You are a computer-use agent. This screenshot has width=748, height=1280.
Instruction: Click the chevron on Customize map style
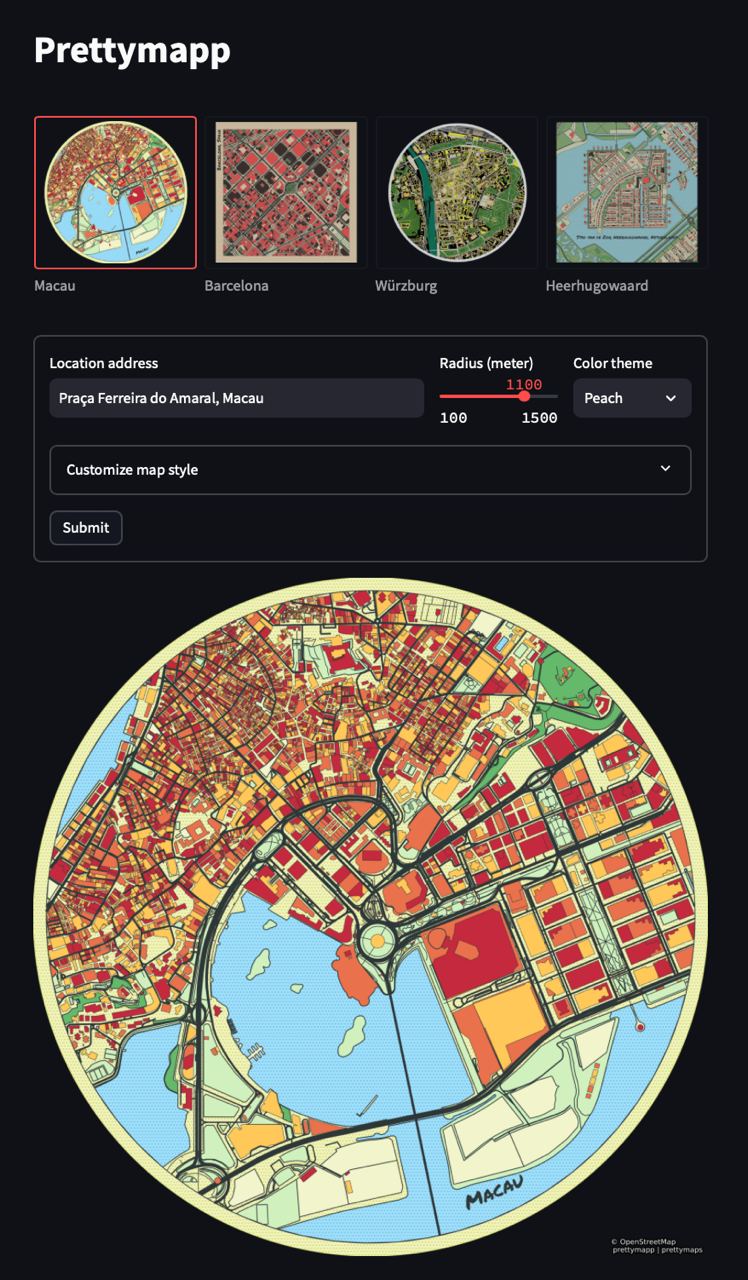(665, 469)
